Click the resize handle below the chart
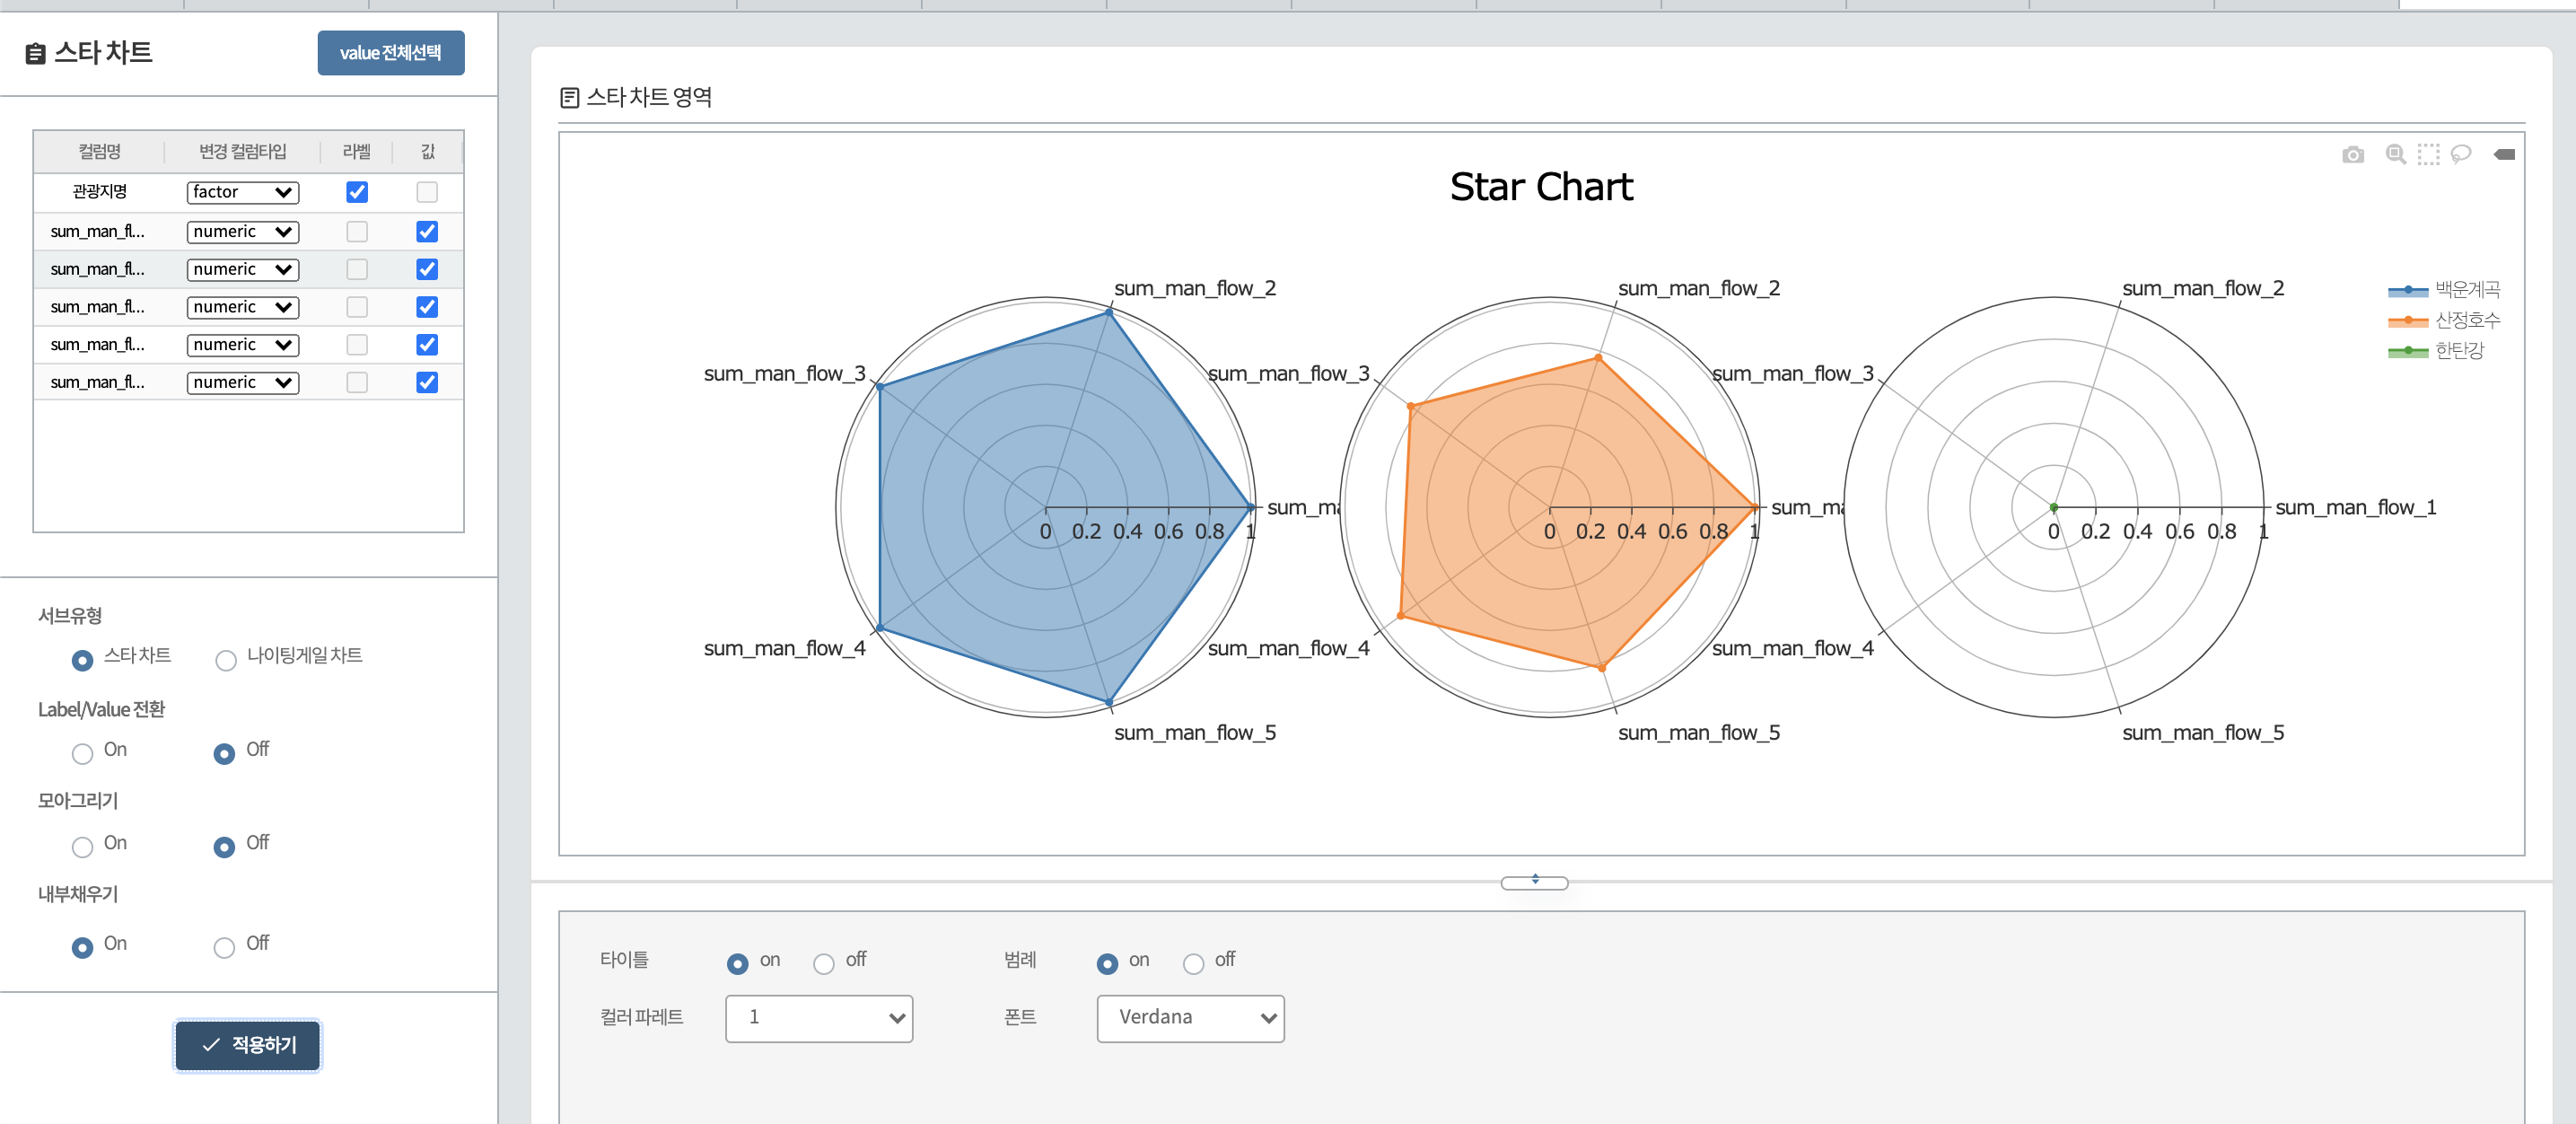Viewport: 2576px width, 1124px height. [x=1533, y=882]
